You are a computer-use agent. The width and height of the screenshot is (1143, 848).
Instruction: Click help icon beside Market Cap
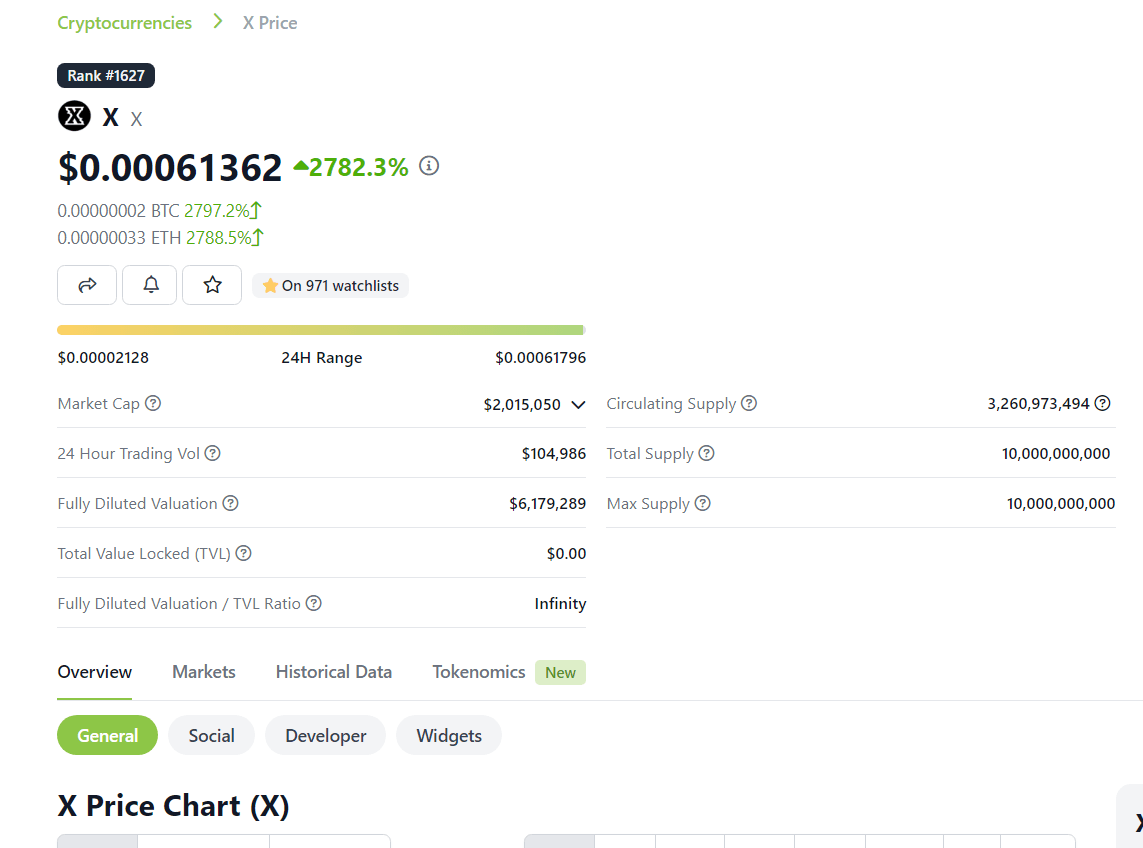pos(153,403)
